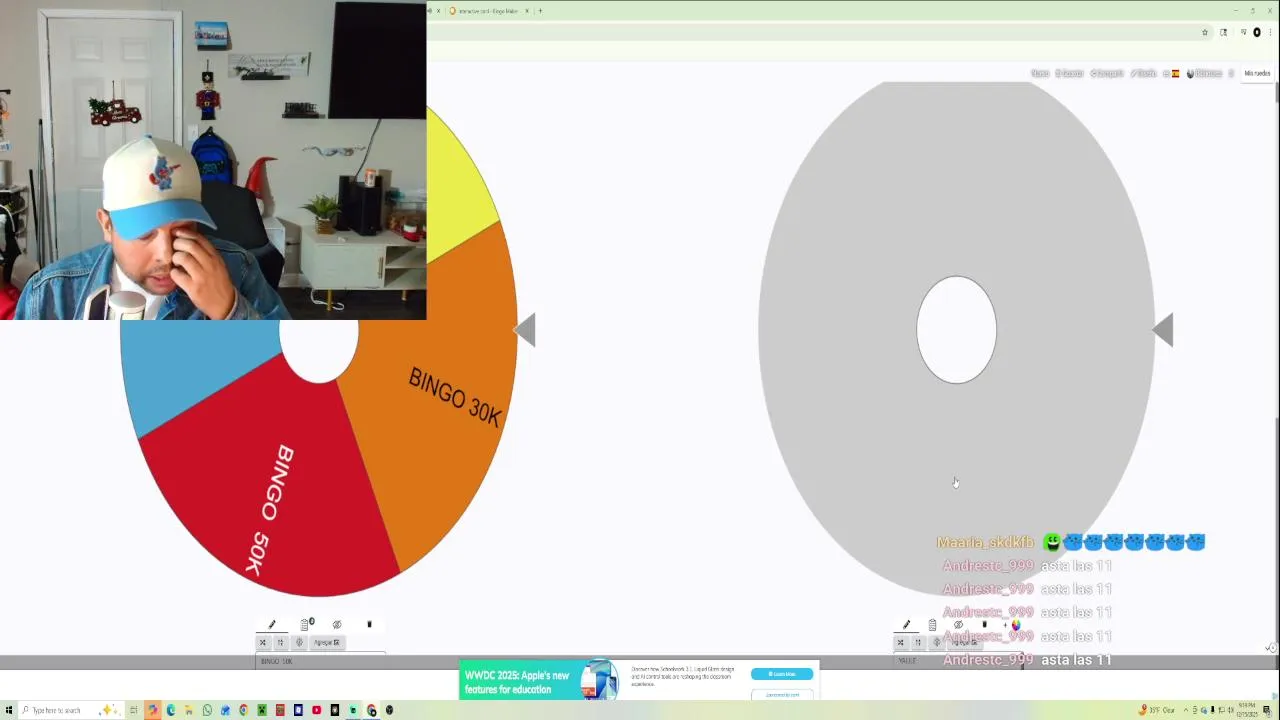Click WWDC 2025 Apple ad banner

pyautogui.click(x=640, y=681)
